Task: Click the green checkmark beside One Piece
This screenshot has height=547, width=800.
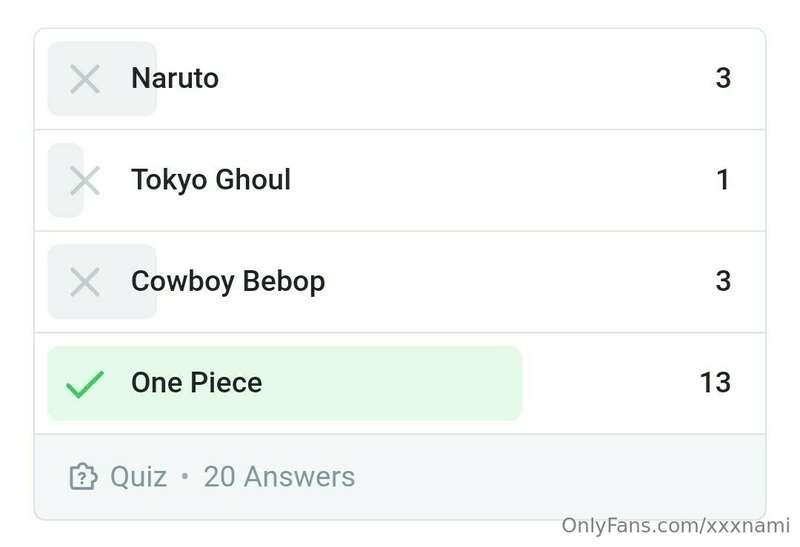Action: tap(85, 384)
